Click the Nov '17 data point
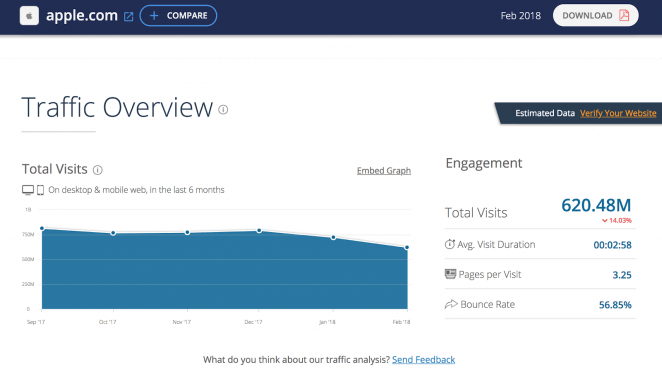Screen dimensions: 662x391 pos(187,233)
